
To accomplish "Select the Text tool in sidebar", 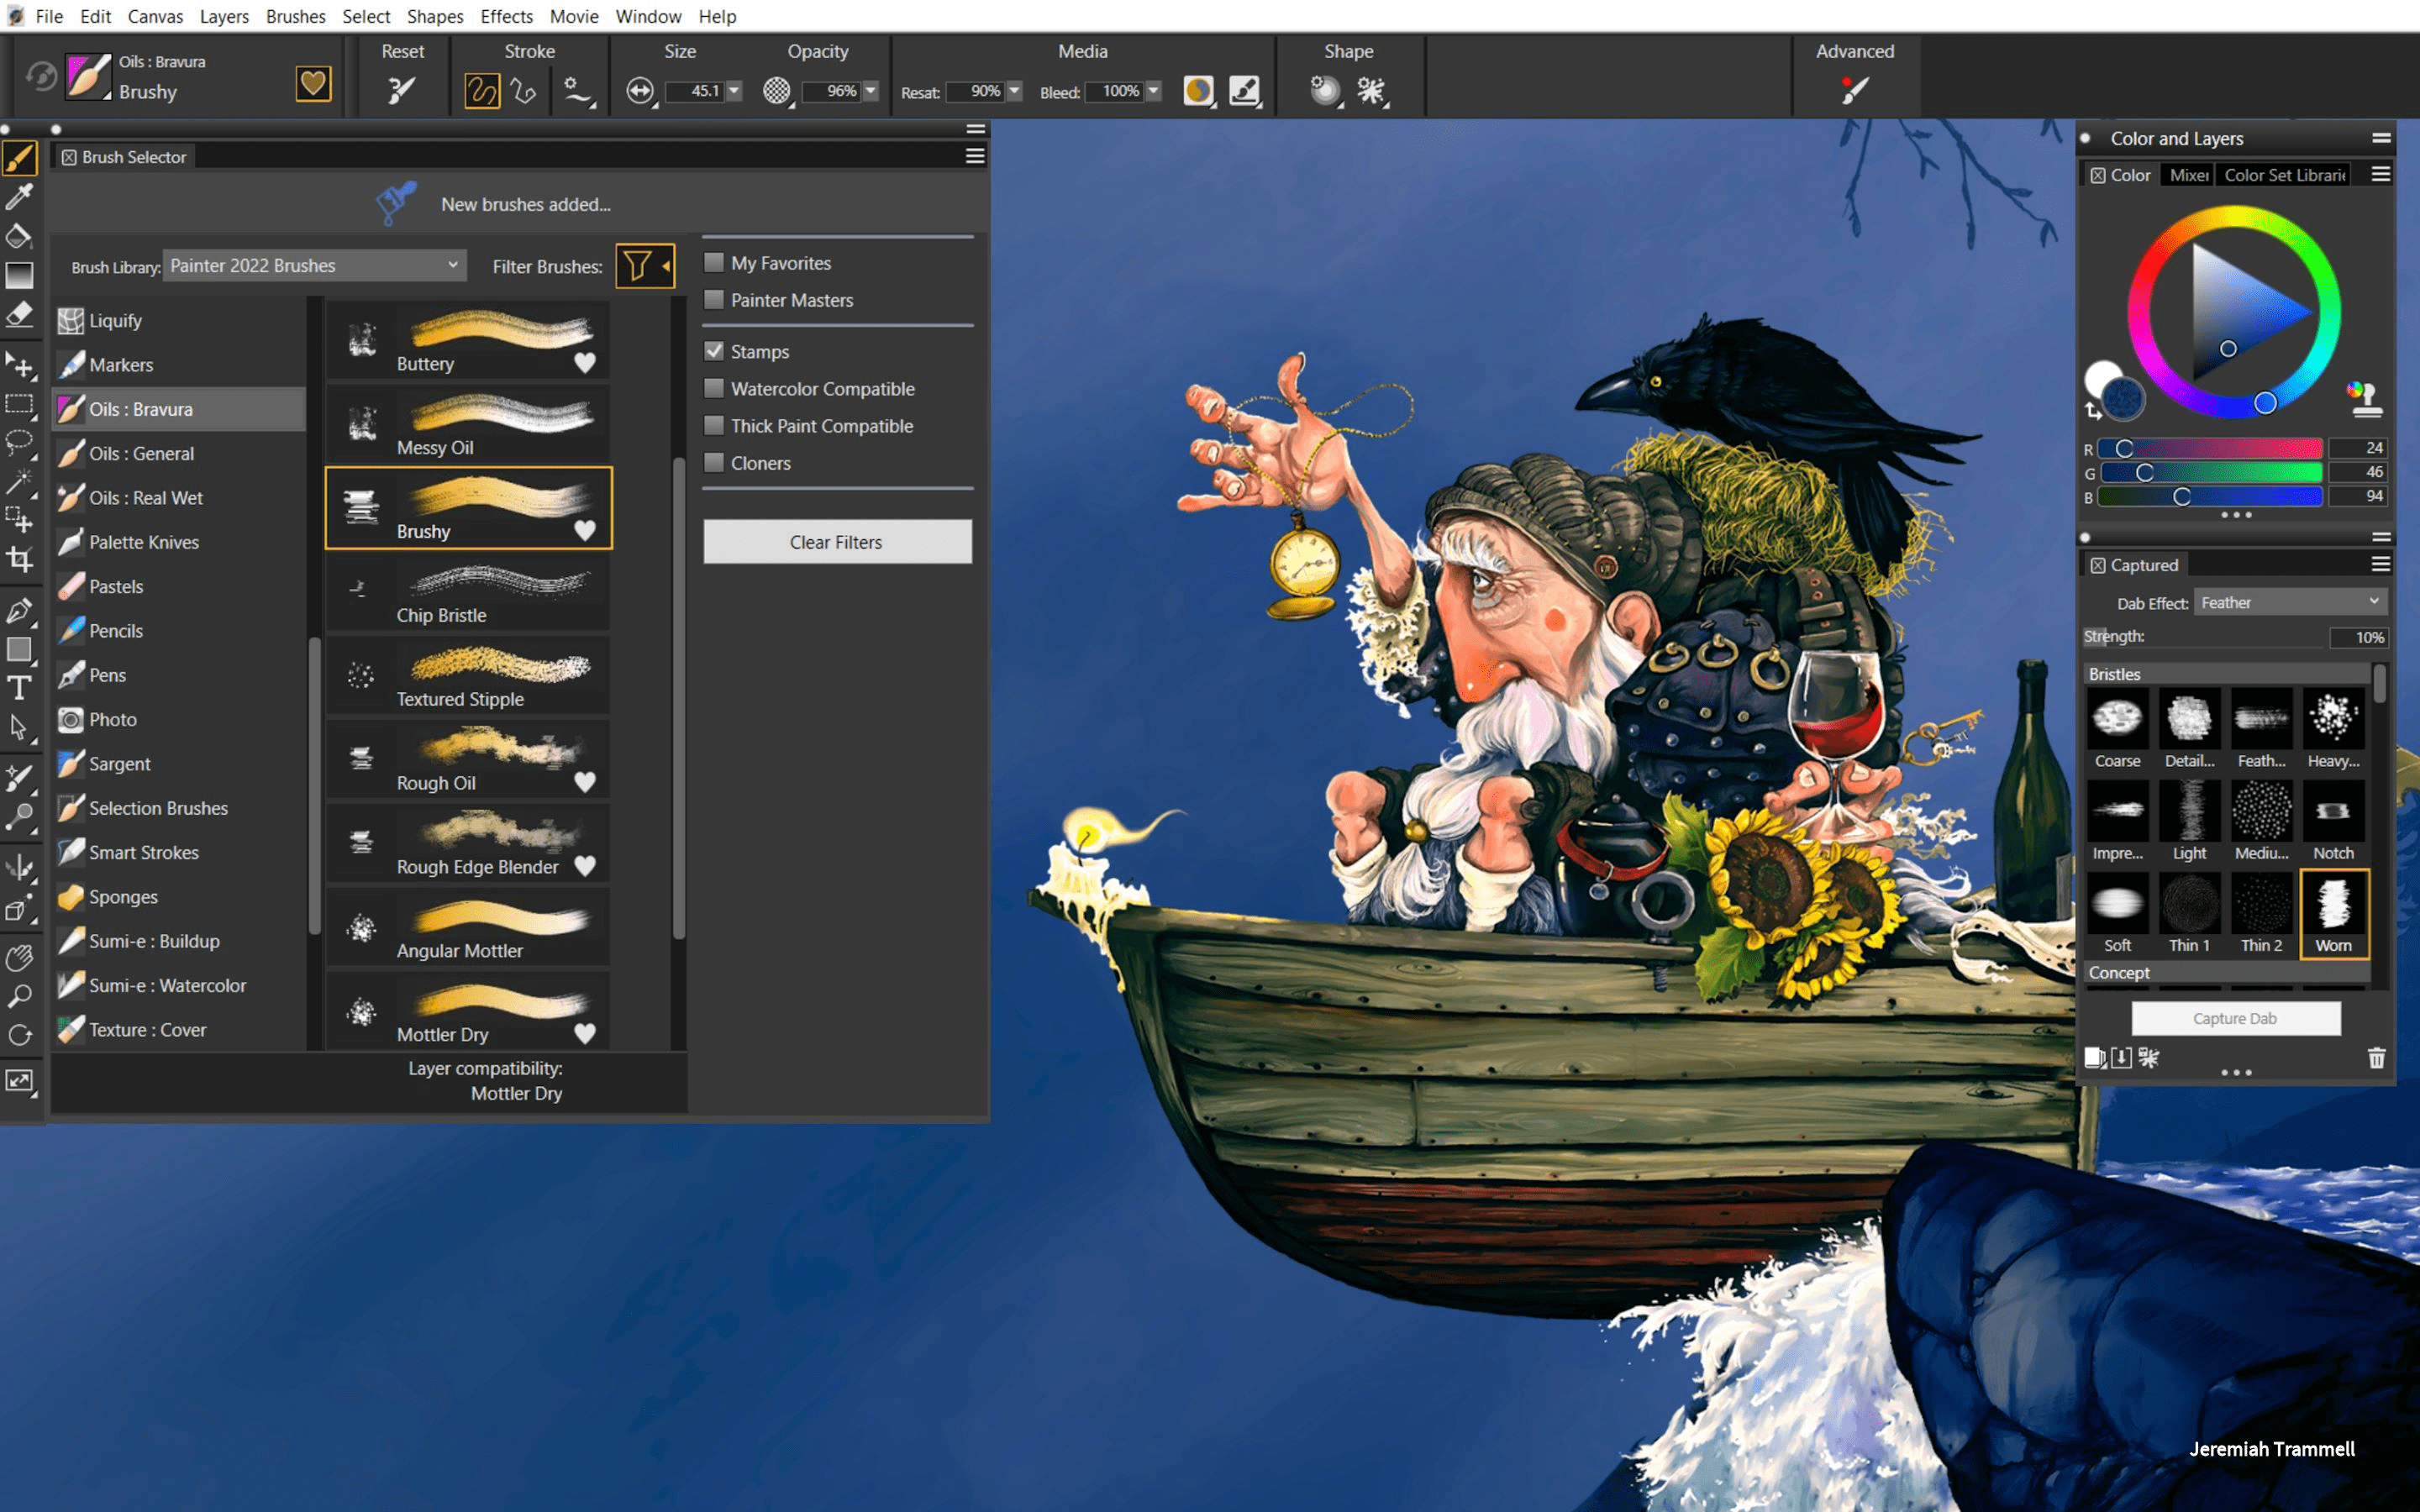I will (x=19, y=686).
